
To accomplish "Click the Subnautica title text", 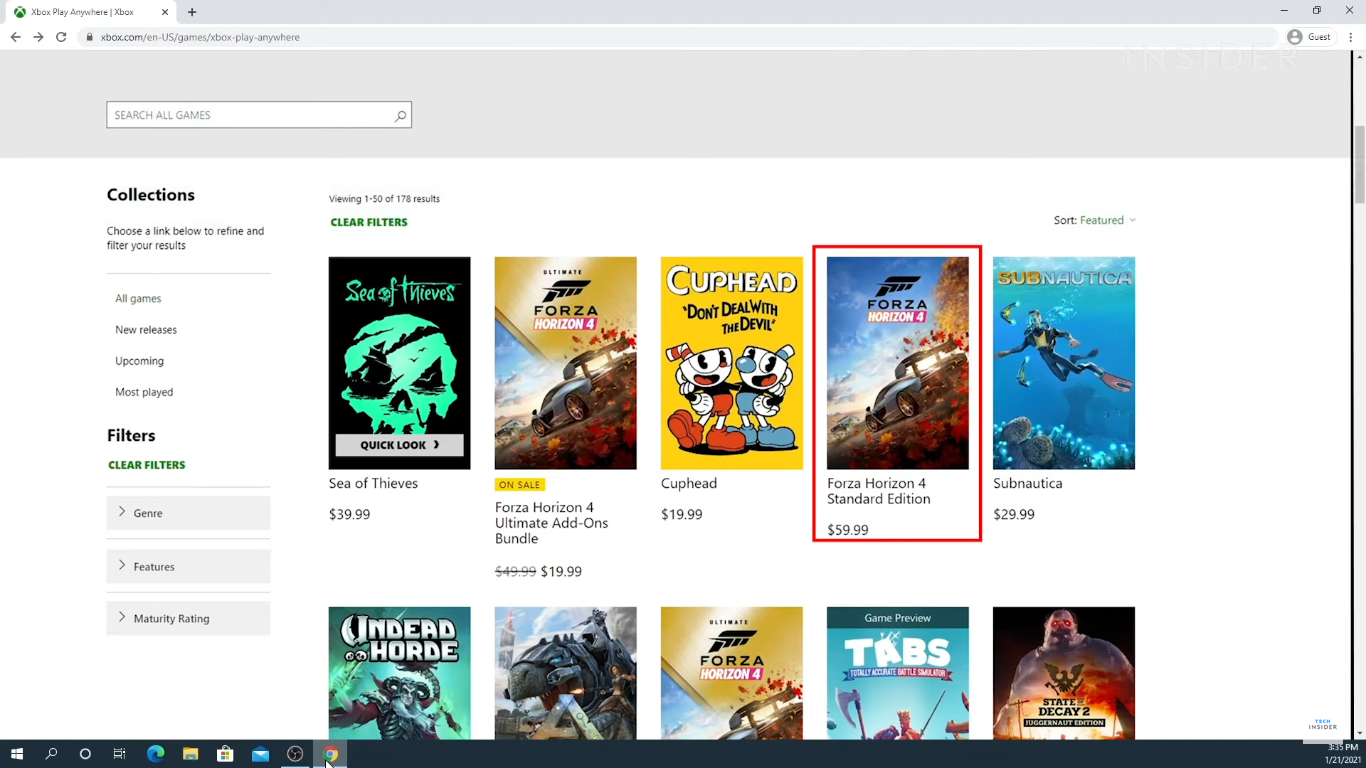I will (1028, 483).
